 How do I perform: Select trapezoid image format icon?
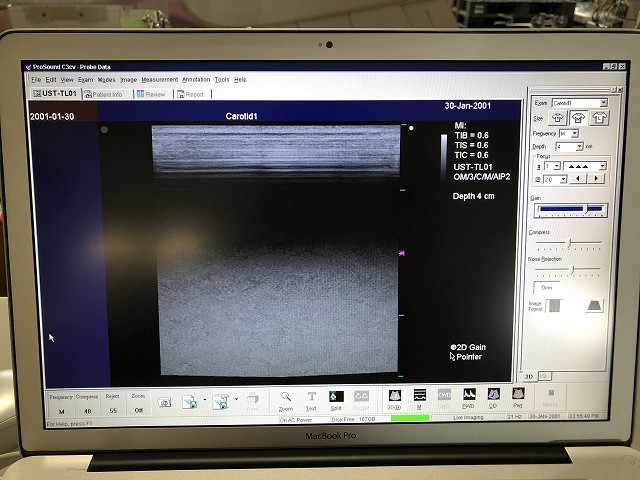(595, 305)
